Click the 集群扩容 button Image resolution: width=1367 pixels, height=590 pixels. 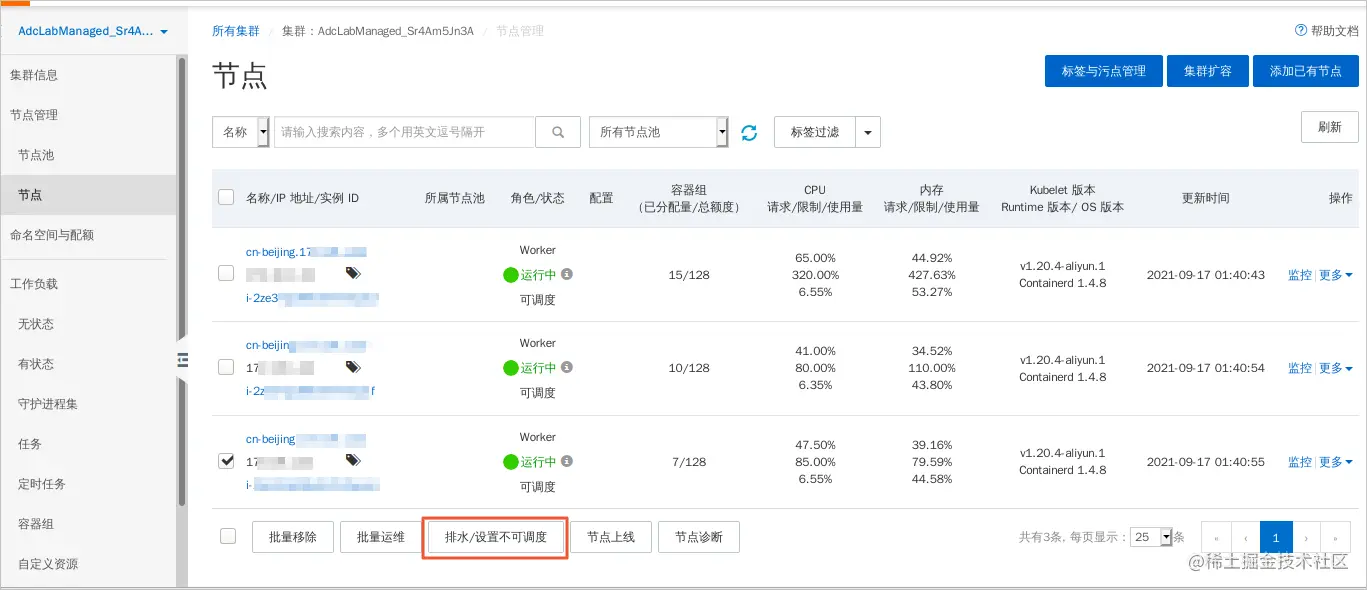tap(1208, 71)
